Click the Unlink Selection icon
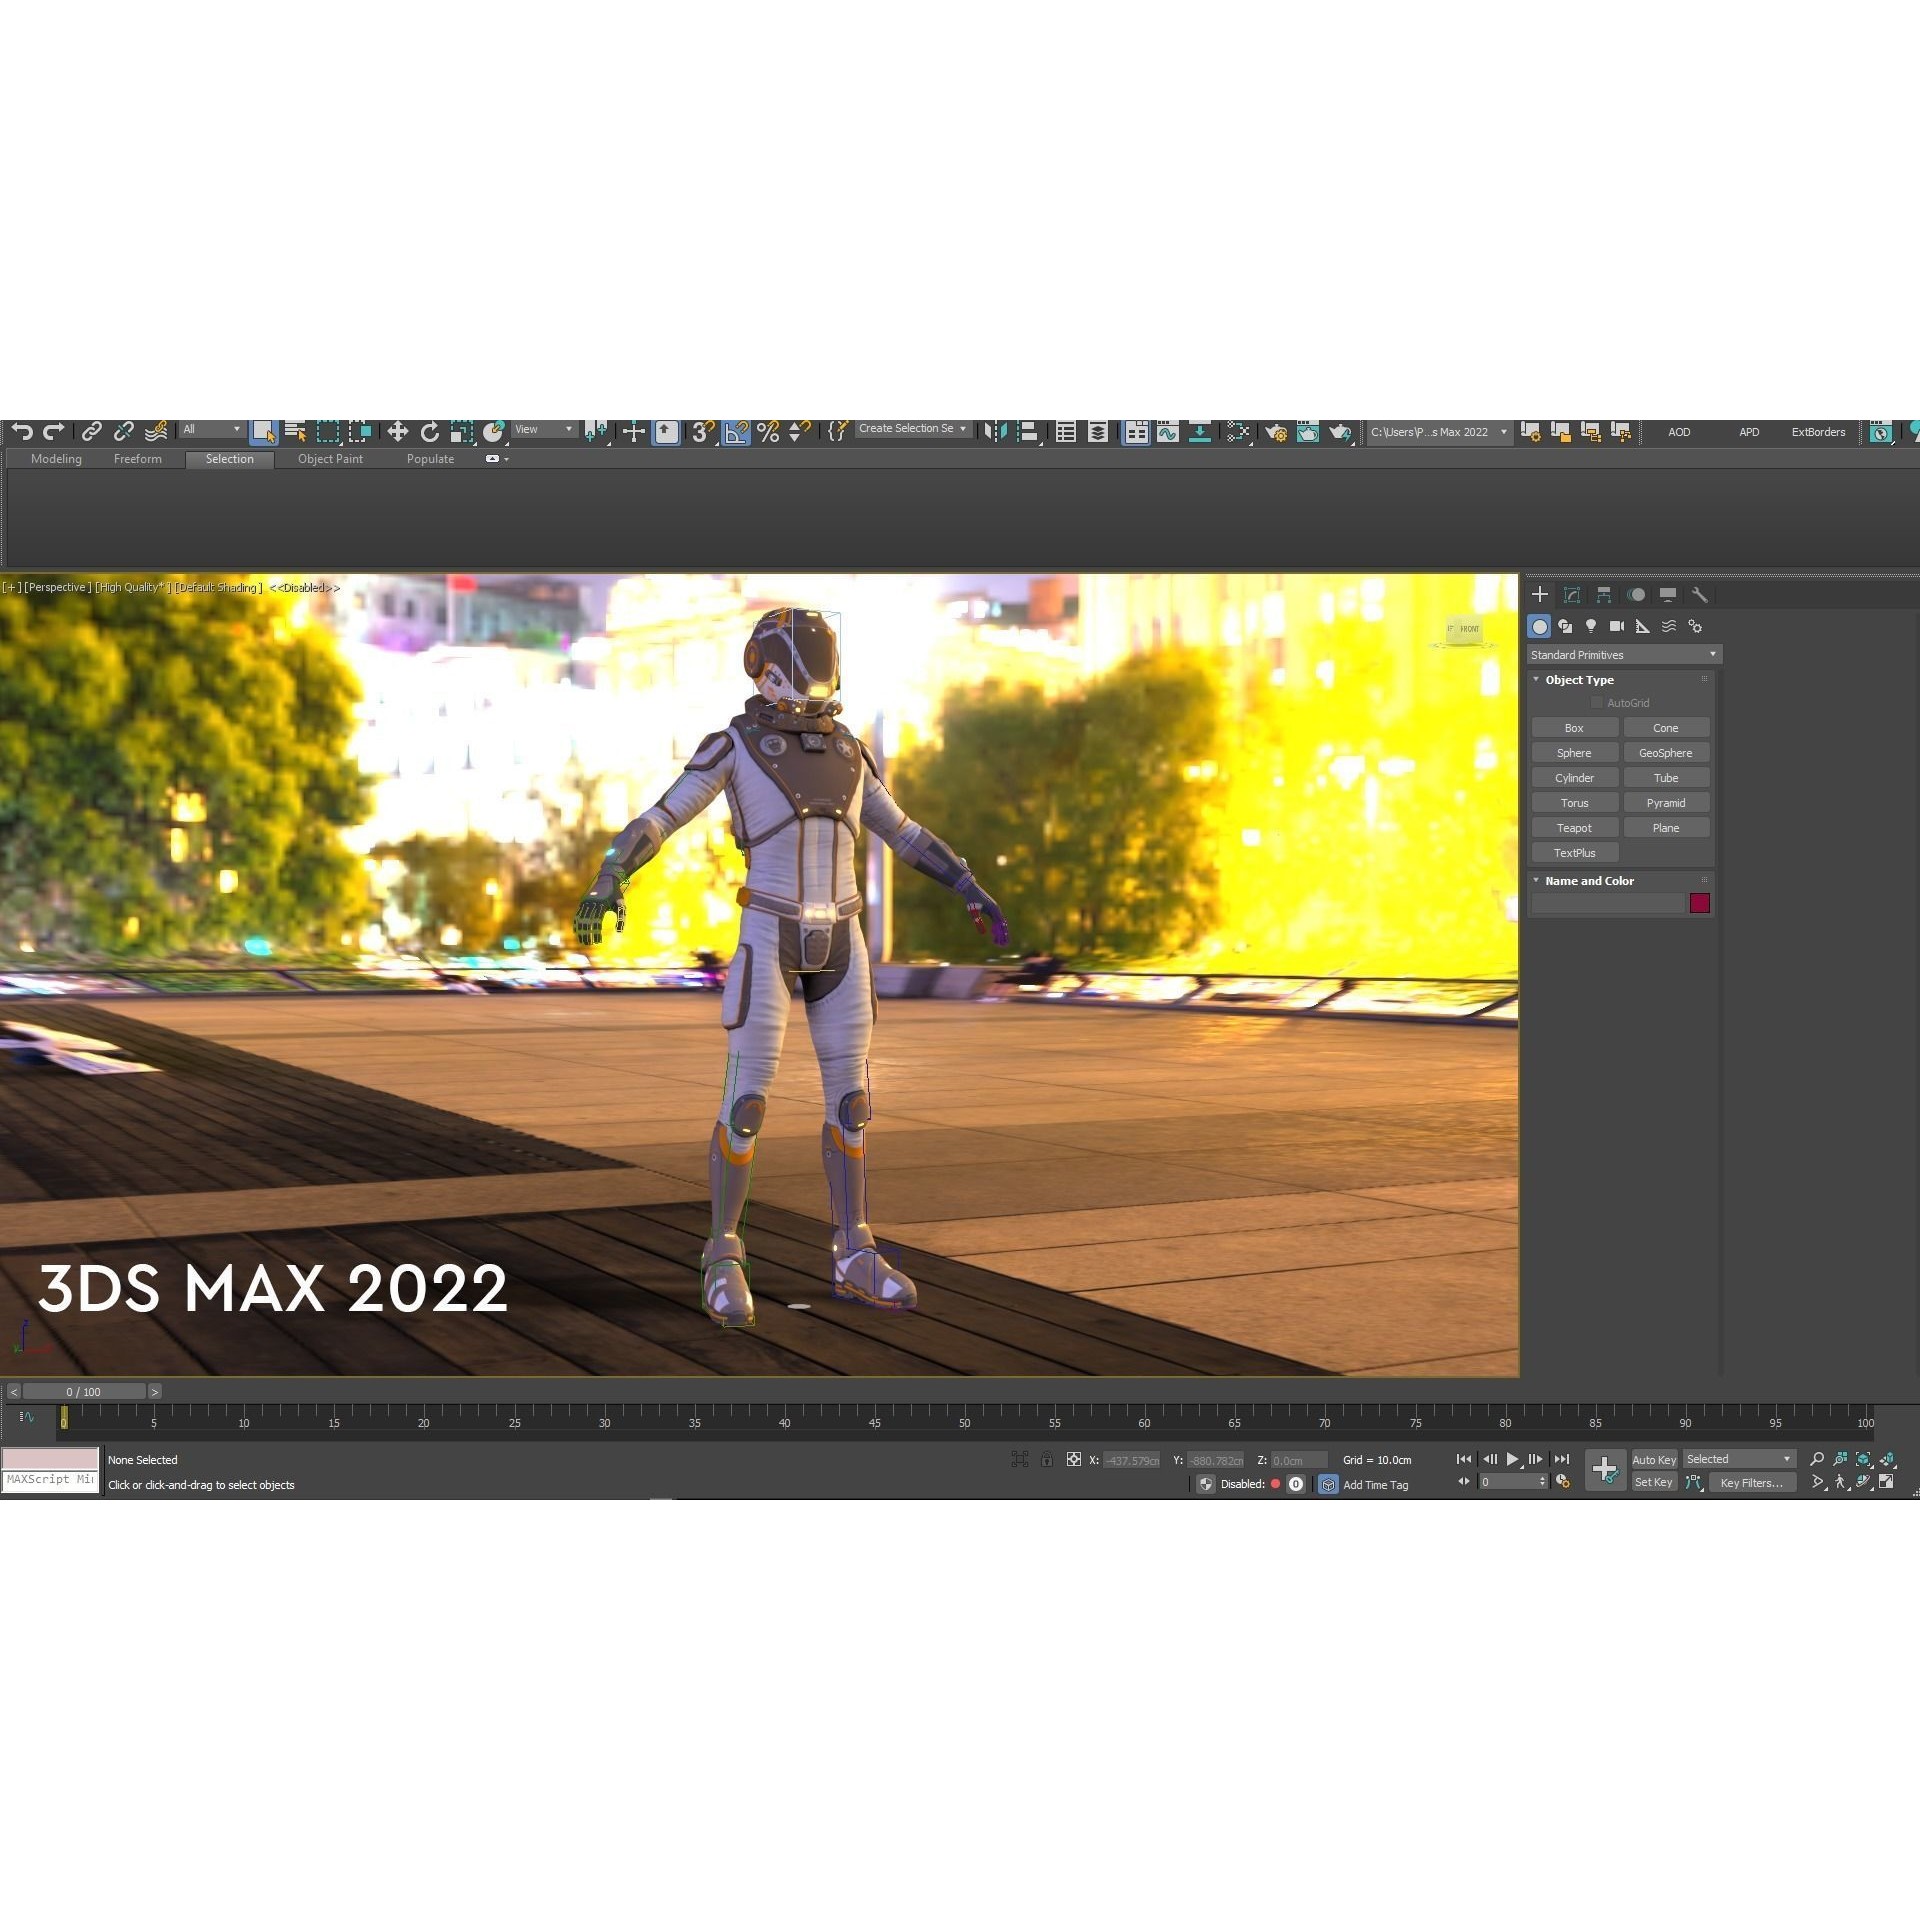This screenshot has height=1920, width=1920. pyautogui.click(x=123, y=431)
